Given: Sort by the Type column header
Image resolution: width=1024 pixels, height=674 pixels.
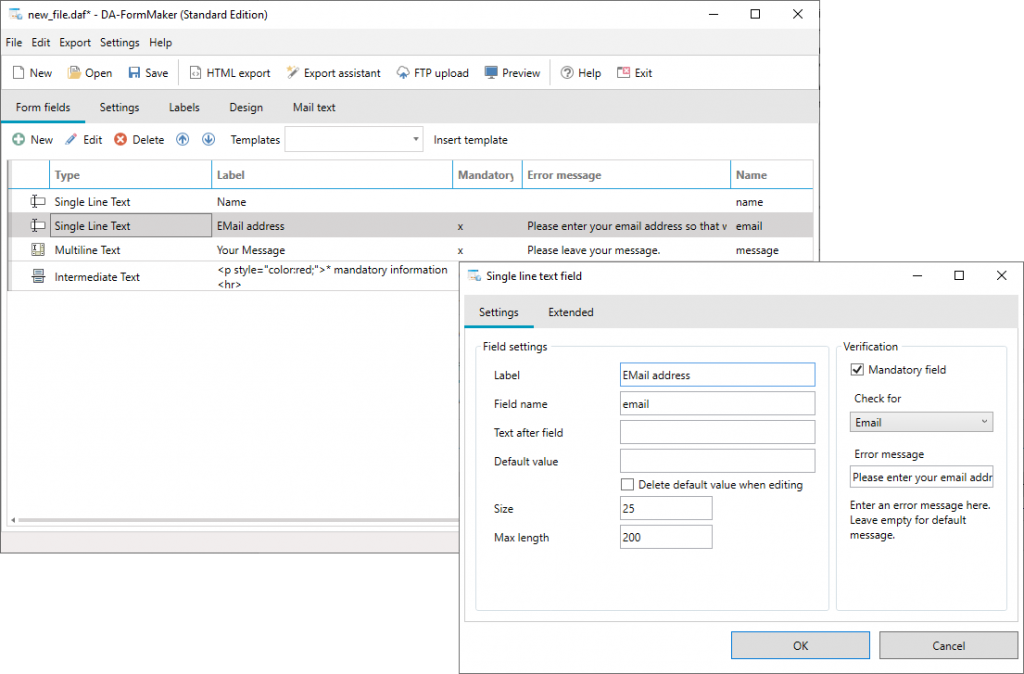Looking at the screenshot, I should pyautogui.click(x=131, y=175).
